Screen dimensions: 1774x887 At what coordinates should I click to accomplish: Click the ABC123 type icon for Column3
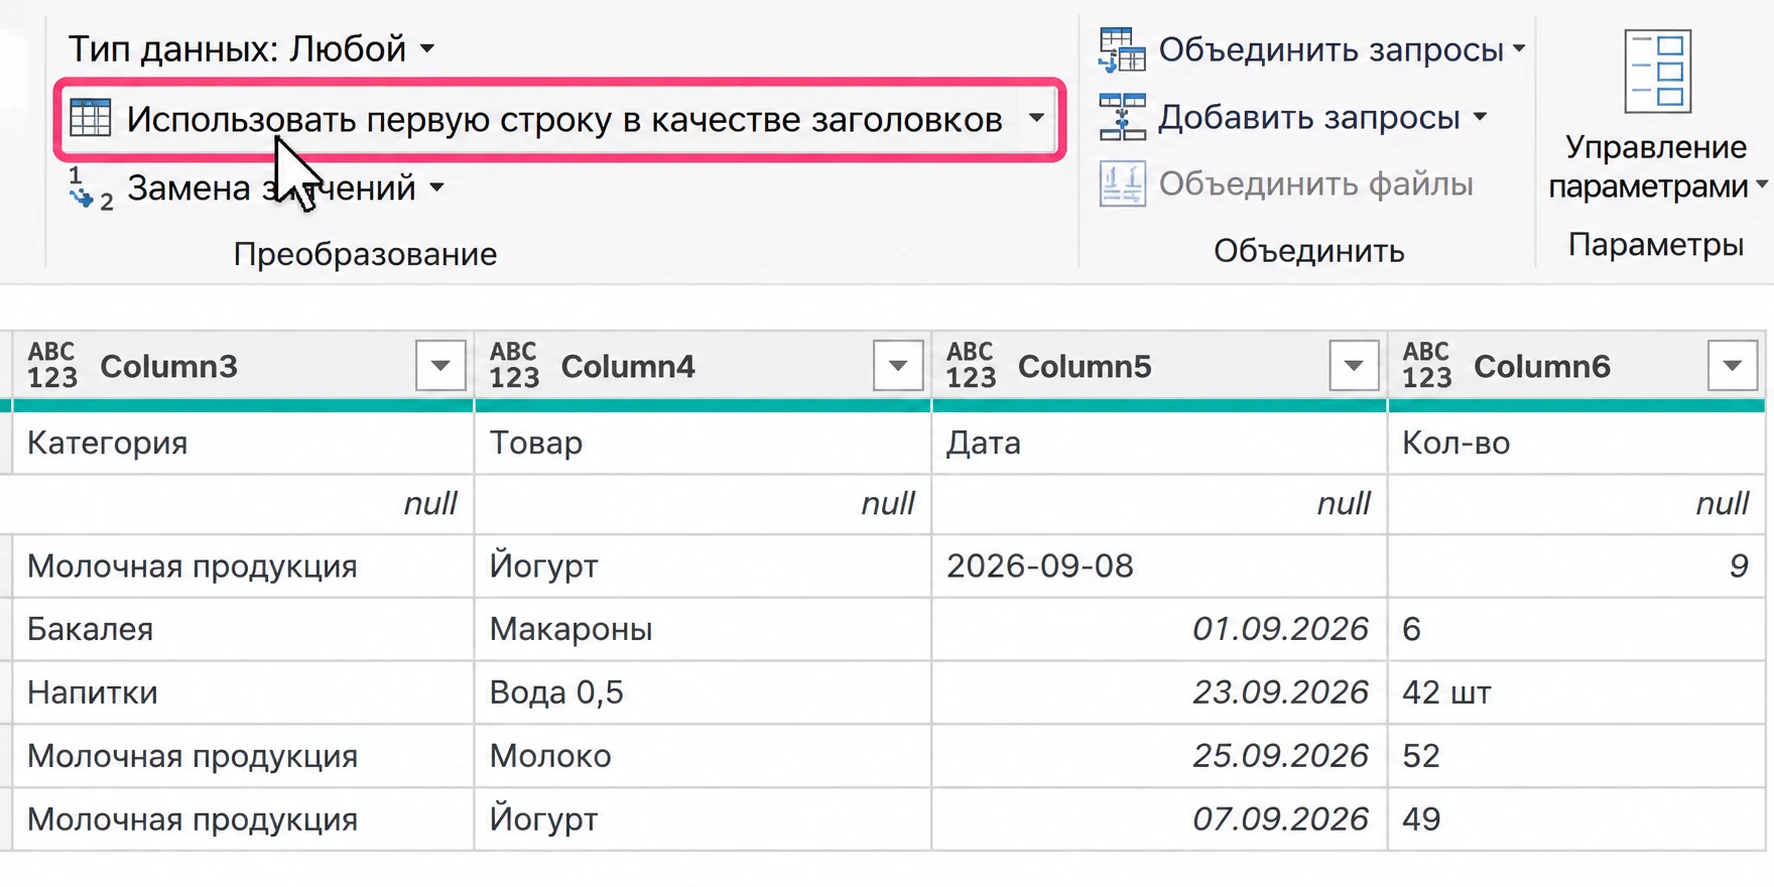tap(52, 366)
